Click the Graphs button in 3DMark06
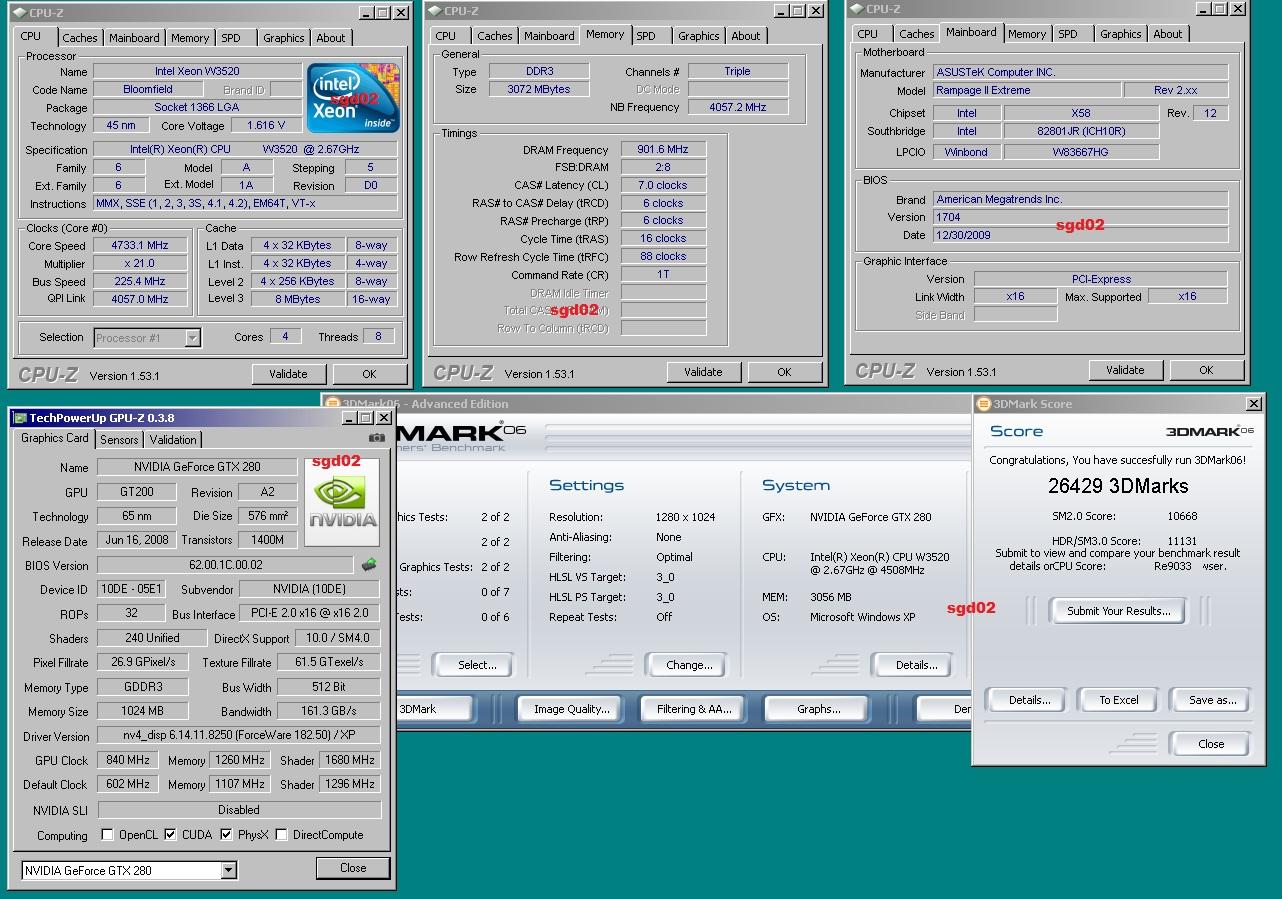Viewport: 1282px width, 899px height. (x=818, y=709)
